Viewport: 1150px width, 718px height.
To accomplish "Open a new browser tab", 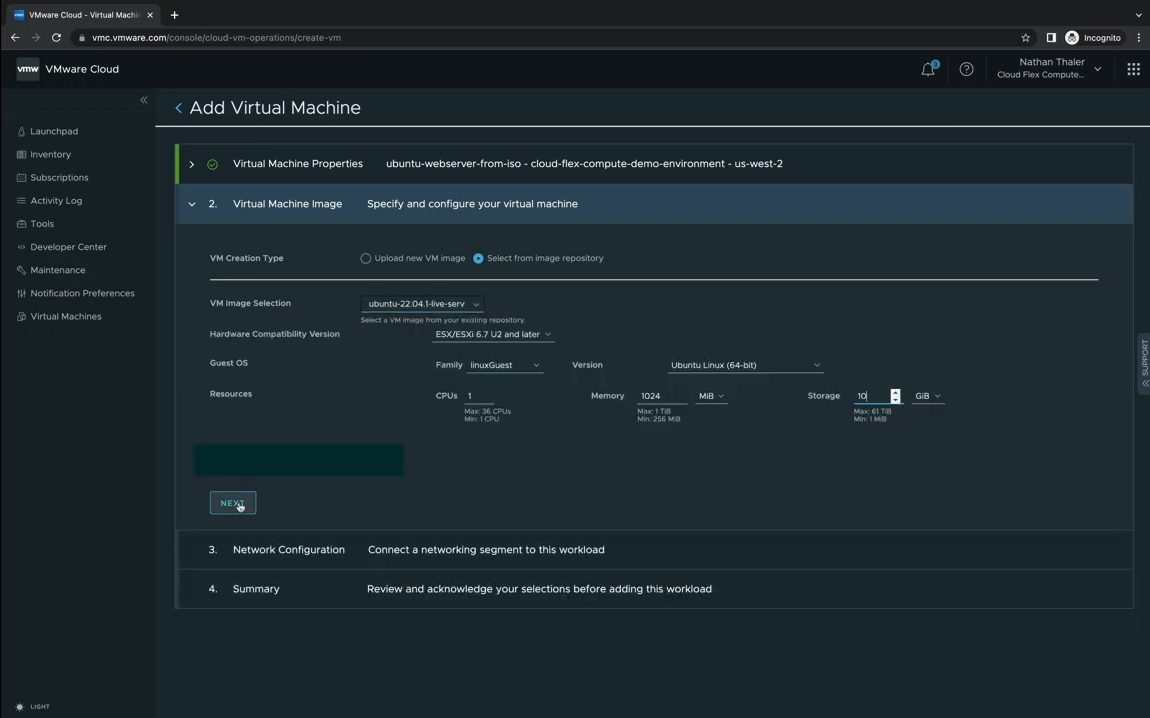I will (174, 15).
